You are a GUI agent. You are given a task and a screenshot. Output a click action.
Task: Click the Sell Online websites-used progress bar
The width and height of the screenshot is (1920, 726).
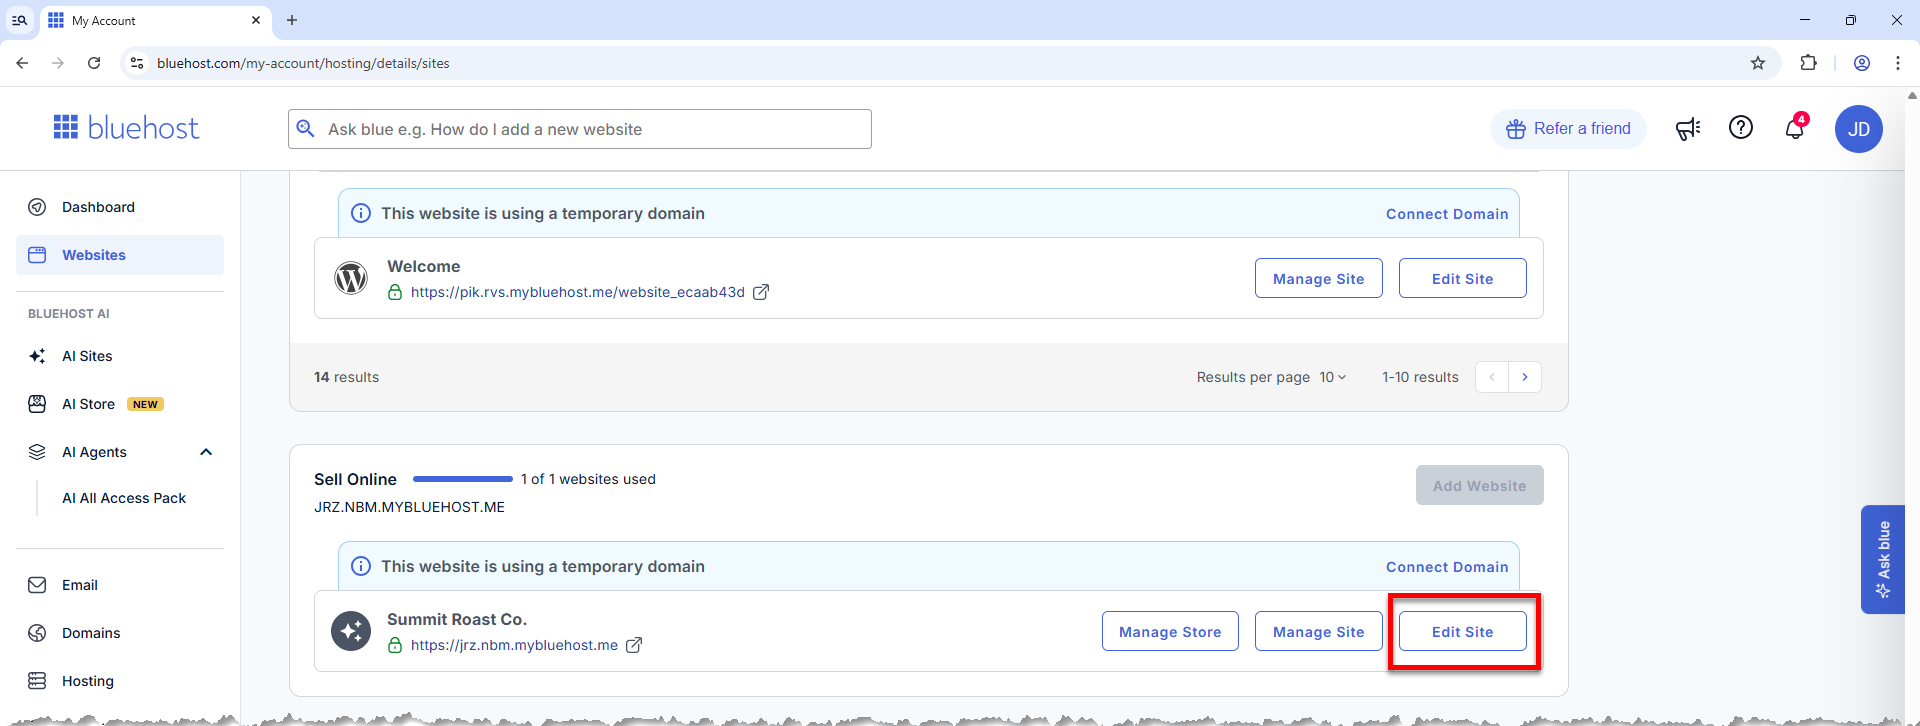click(463, 479)
